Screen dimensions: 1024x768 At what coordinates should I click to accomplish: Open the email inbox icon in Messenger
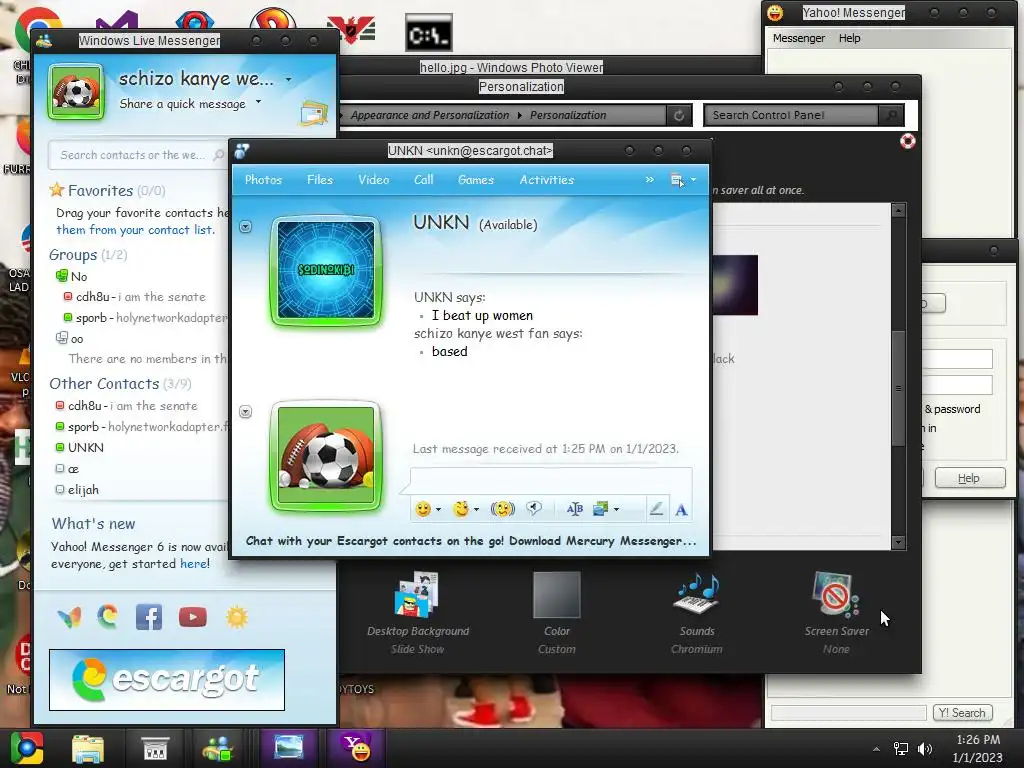coord(313,114)
